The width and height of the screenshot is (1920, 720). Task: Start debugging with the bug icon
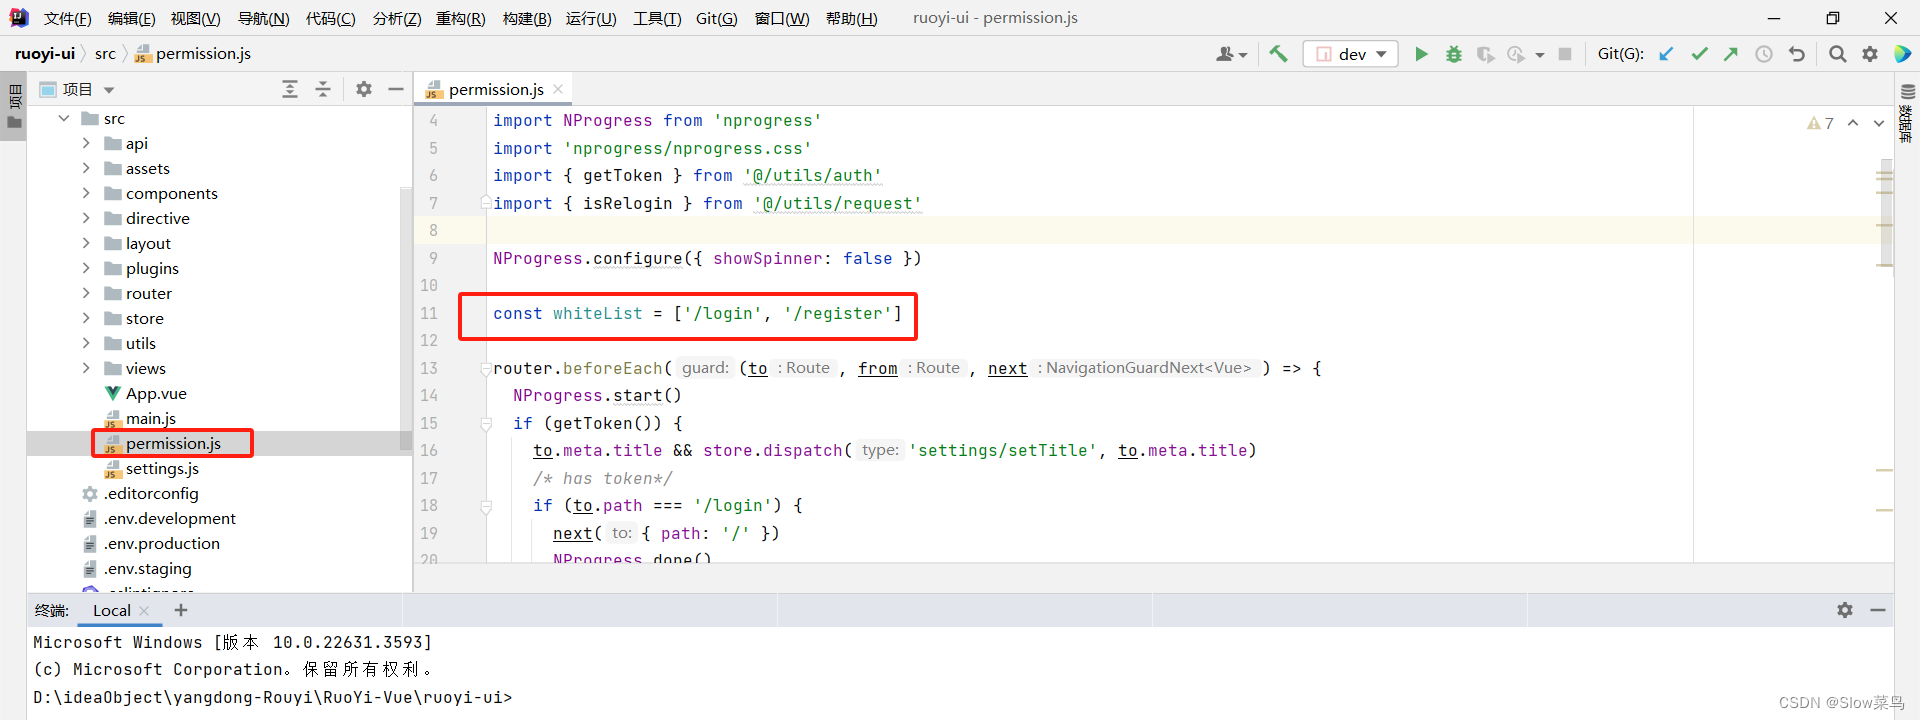[x=1454, y=54]
